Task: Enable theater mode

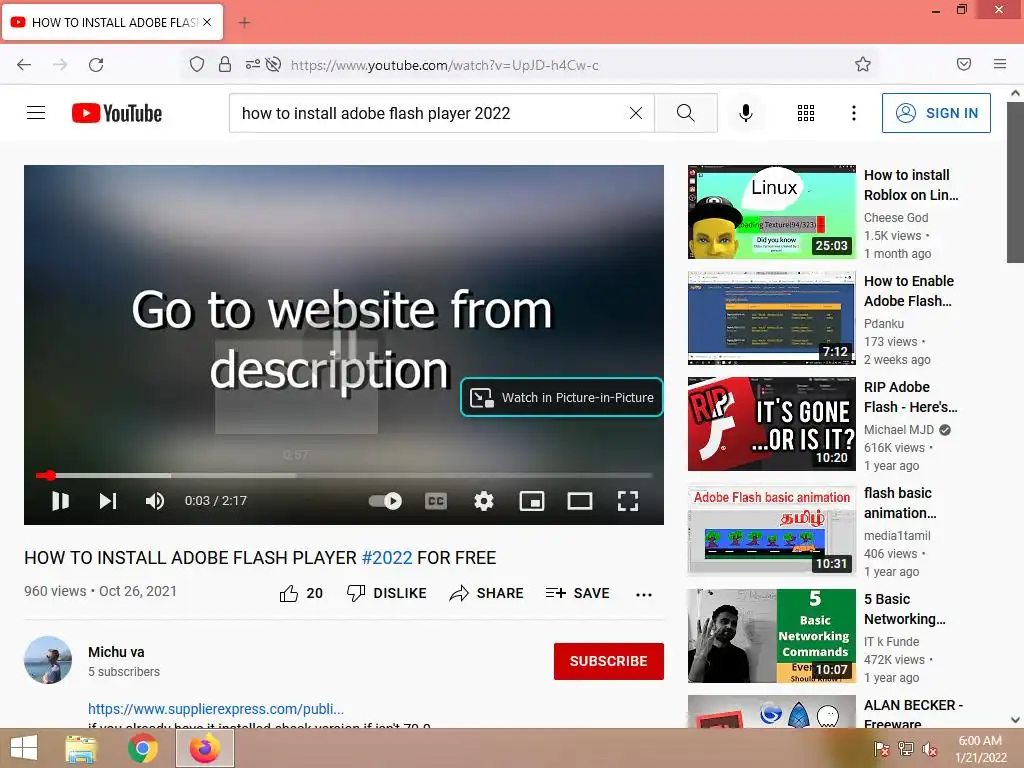Action: click(x=580, y=501)
